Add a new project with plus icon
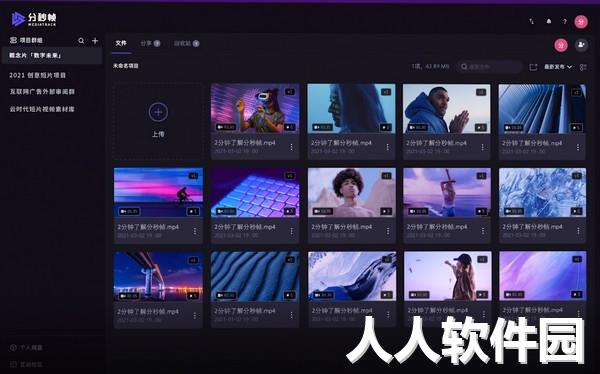 coord(95,41)
